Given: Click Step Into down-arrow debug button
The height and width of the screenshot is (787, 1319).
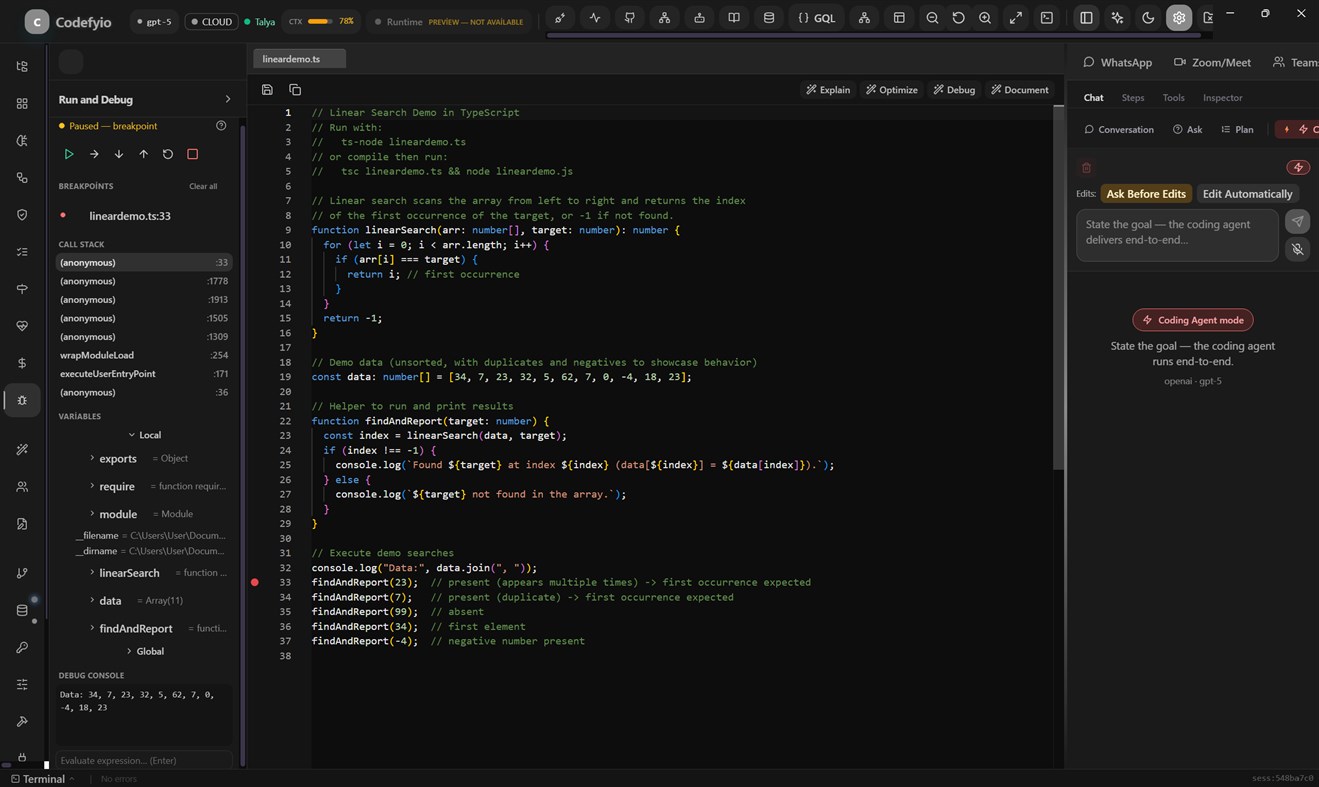Looking at the screenshot, I should pos(119,154).
